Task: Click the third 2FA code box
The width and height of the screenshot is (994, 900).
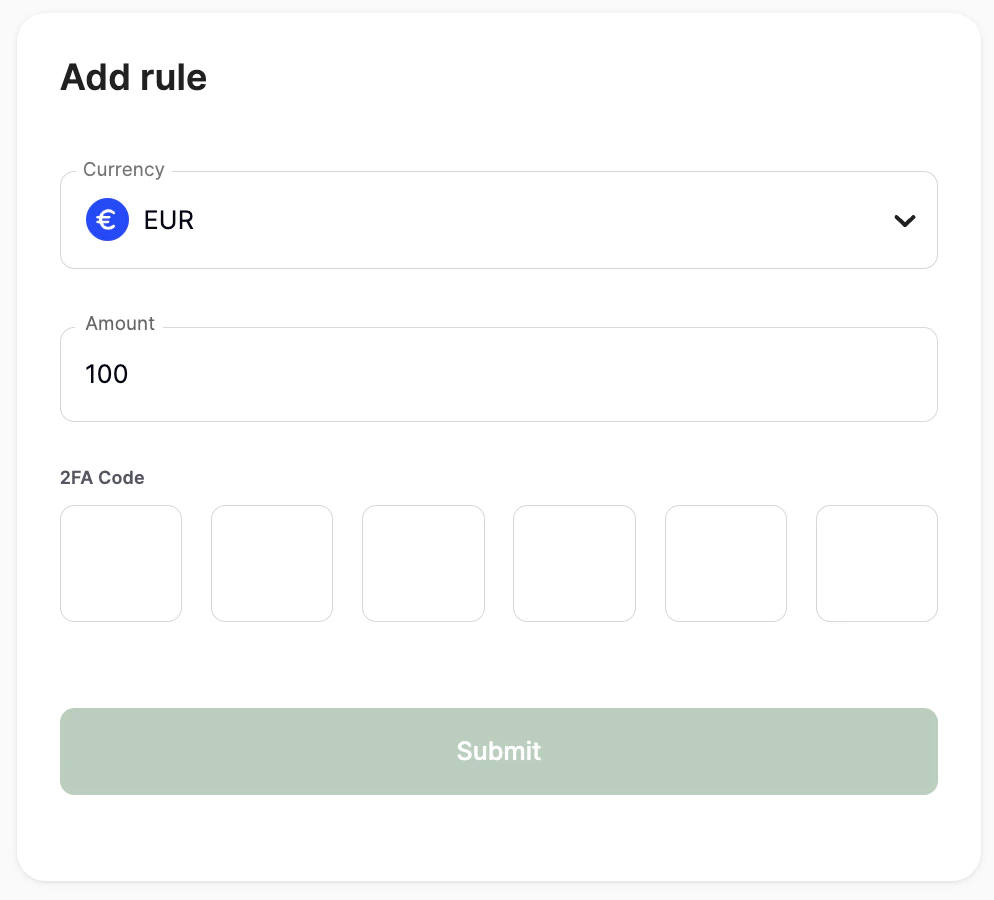Action: pos(423,563)
